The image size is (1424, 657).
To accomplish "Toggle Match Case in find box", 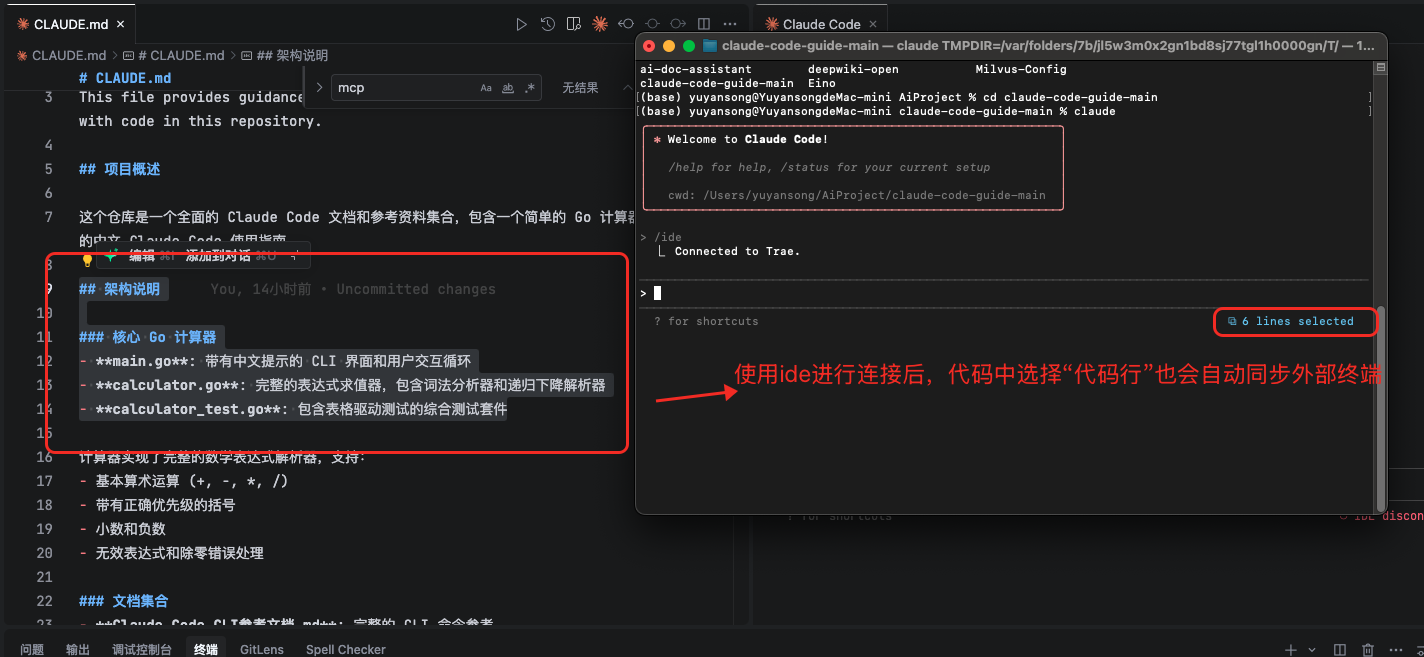I will point(486,88).
